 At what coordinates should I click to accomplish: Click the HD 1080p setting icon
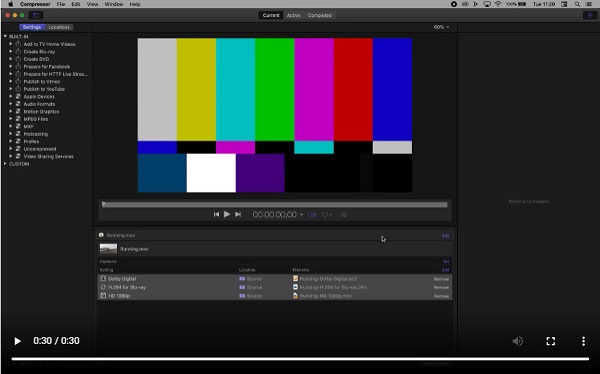click(x=103, y=296)
